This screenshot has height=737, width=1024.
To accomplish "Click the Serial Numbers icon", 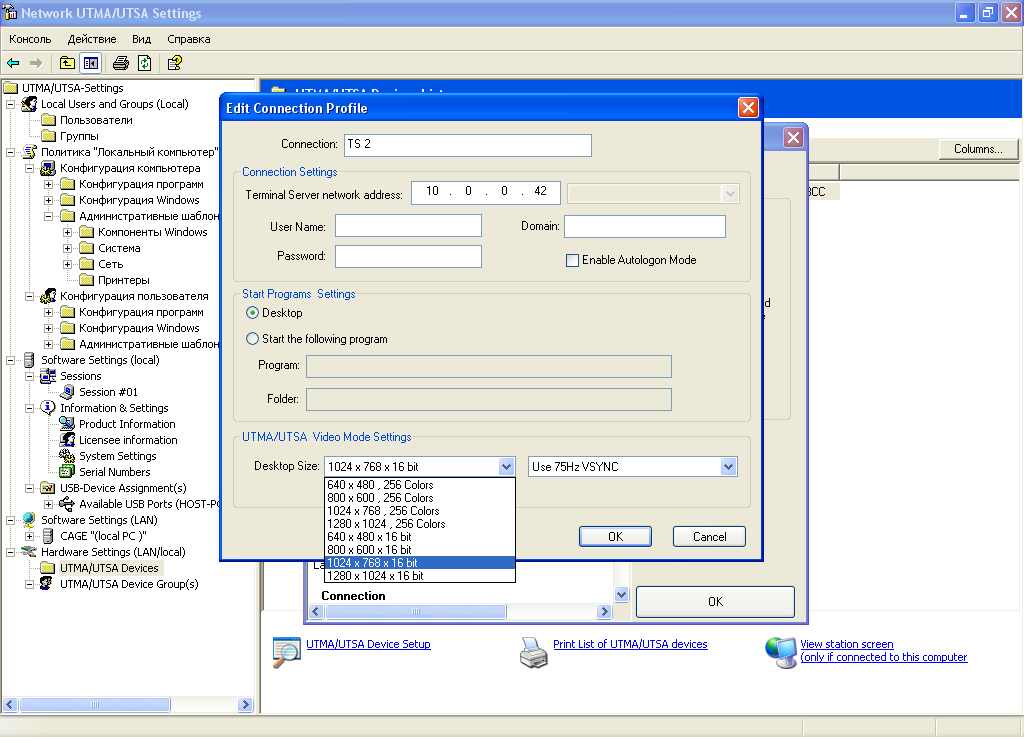I will [x=67, y=472].
